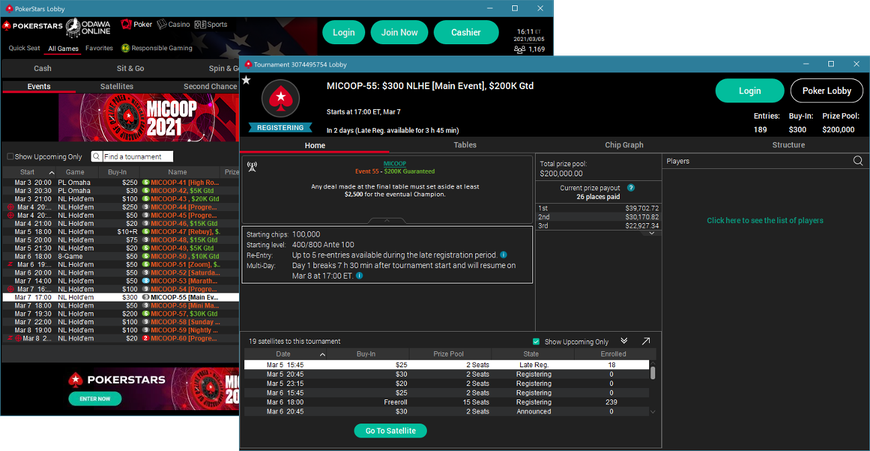The width and height of the screenshot is (870, 451).
Task: Sort lobby list by Game column
Action: click(75, 172)
